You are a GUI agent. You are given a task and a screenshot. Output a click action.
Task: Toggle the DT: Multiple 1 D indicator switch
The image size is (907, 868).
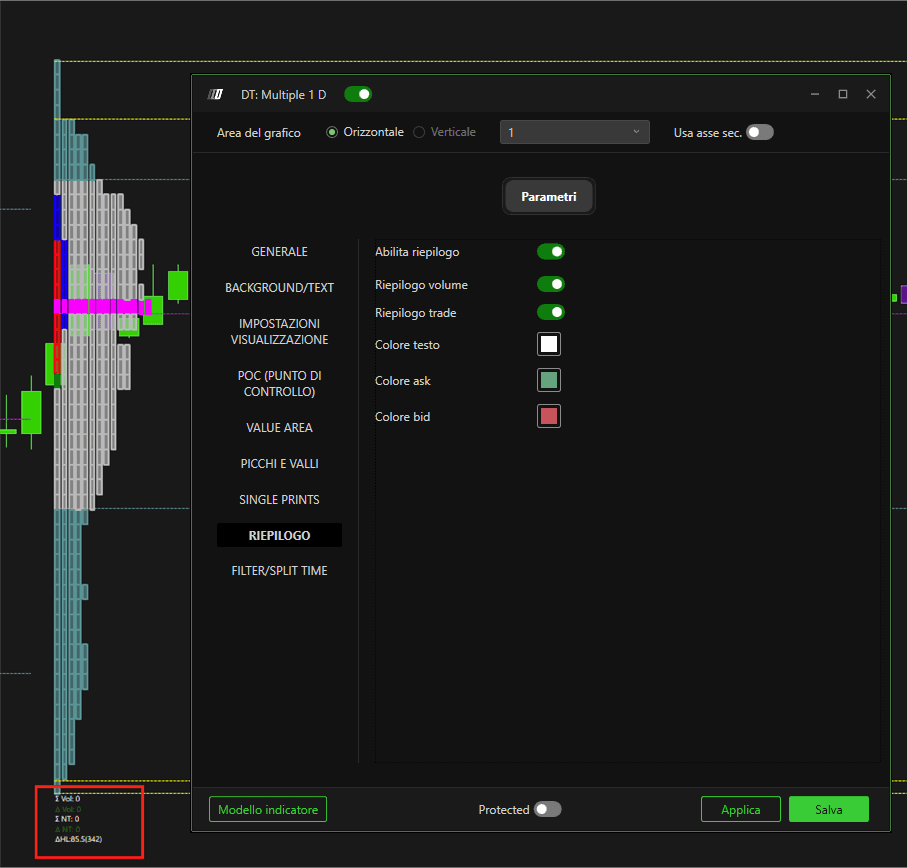pyautogui.click(x=358, y=94)
